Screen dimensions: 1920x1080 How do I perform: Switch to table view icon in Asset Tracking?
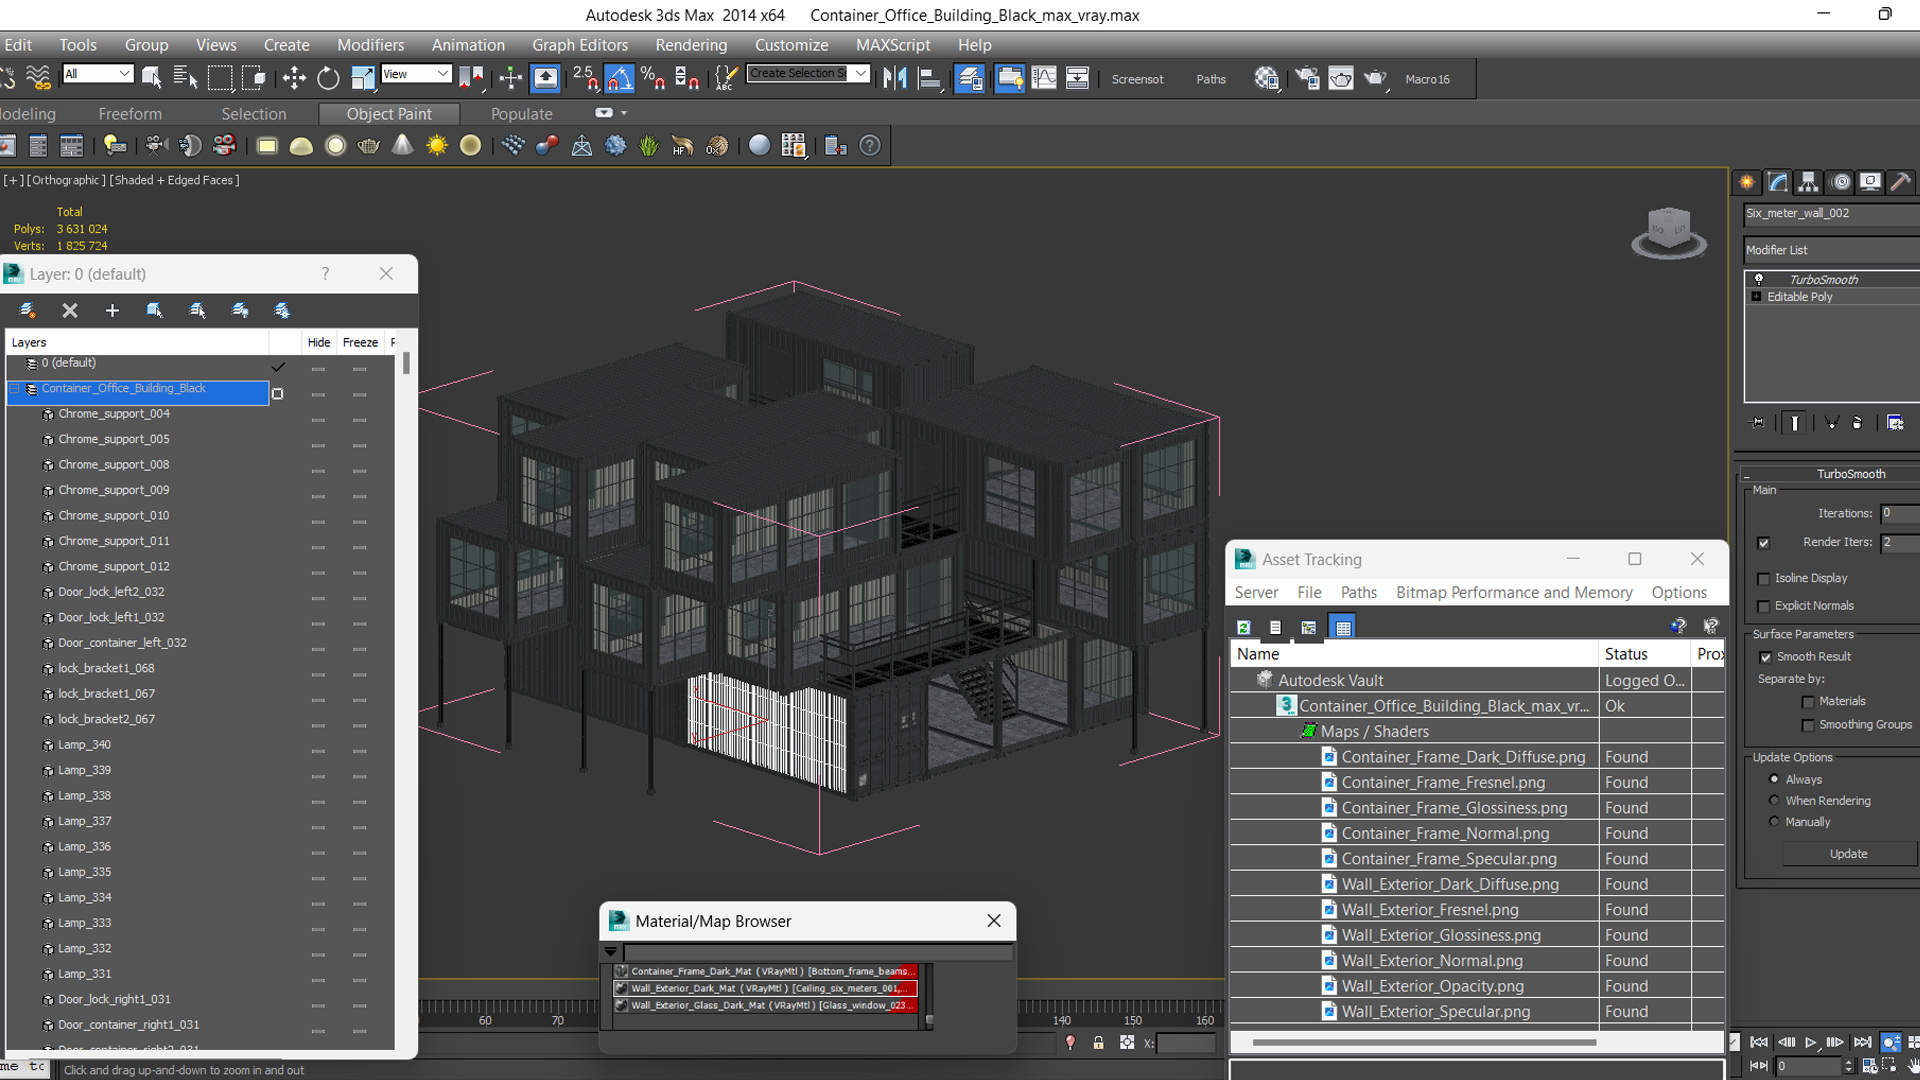point(1343,627)
